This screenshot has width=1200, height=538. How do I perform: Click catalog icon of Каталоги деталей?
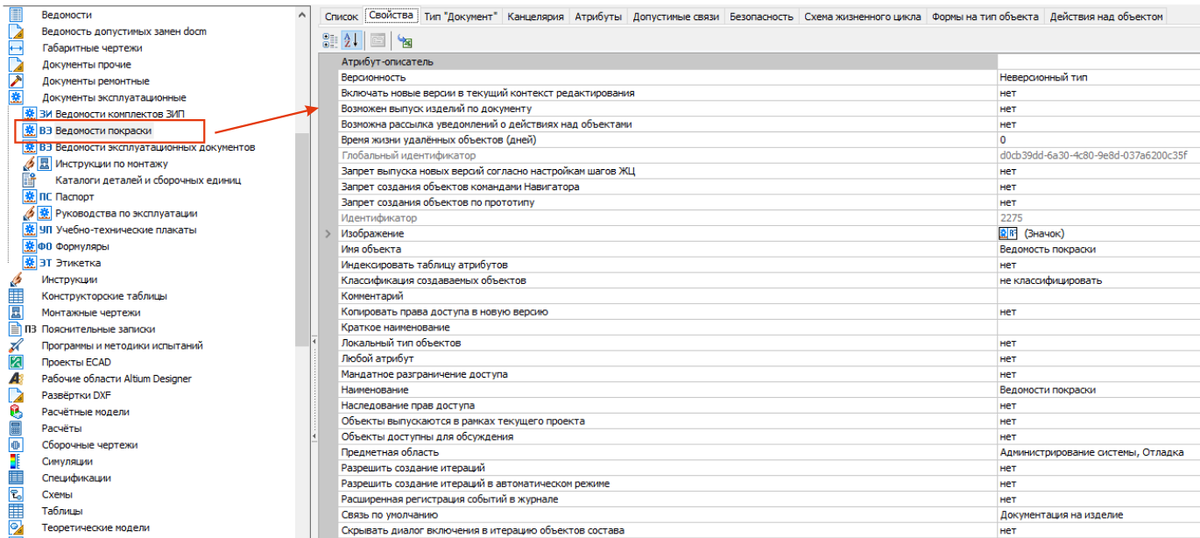pyautogui.click(x=31, y=180)
